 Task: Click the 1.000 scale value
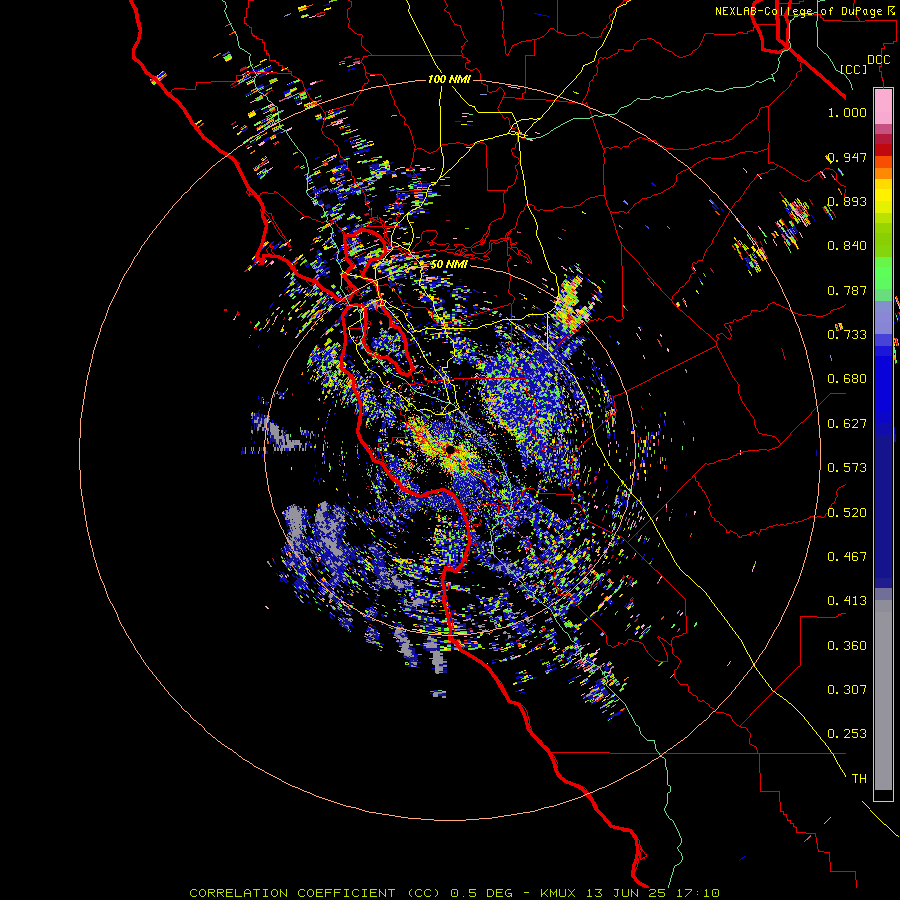click(x=847, y=112)
